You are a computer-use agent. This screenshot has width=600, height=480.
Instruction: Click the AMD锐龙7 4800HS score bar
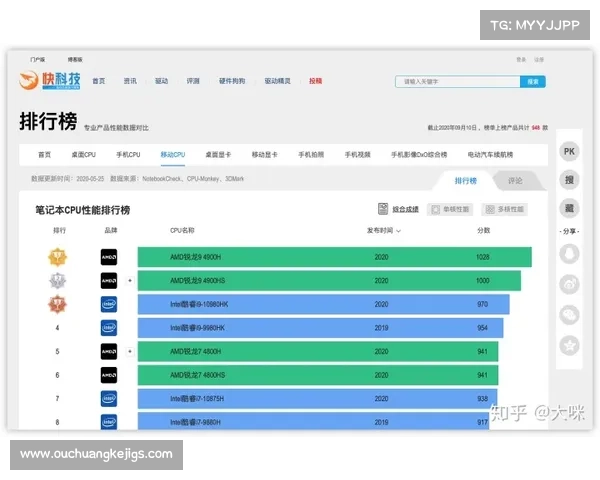(318, 375)
